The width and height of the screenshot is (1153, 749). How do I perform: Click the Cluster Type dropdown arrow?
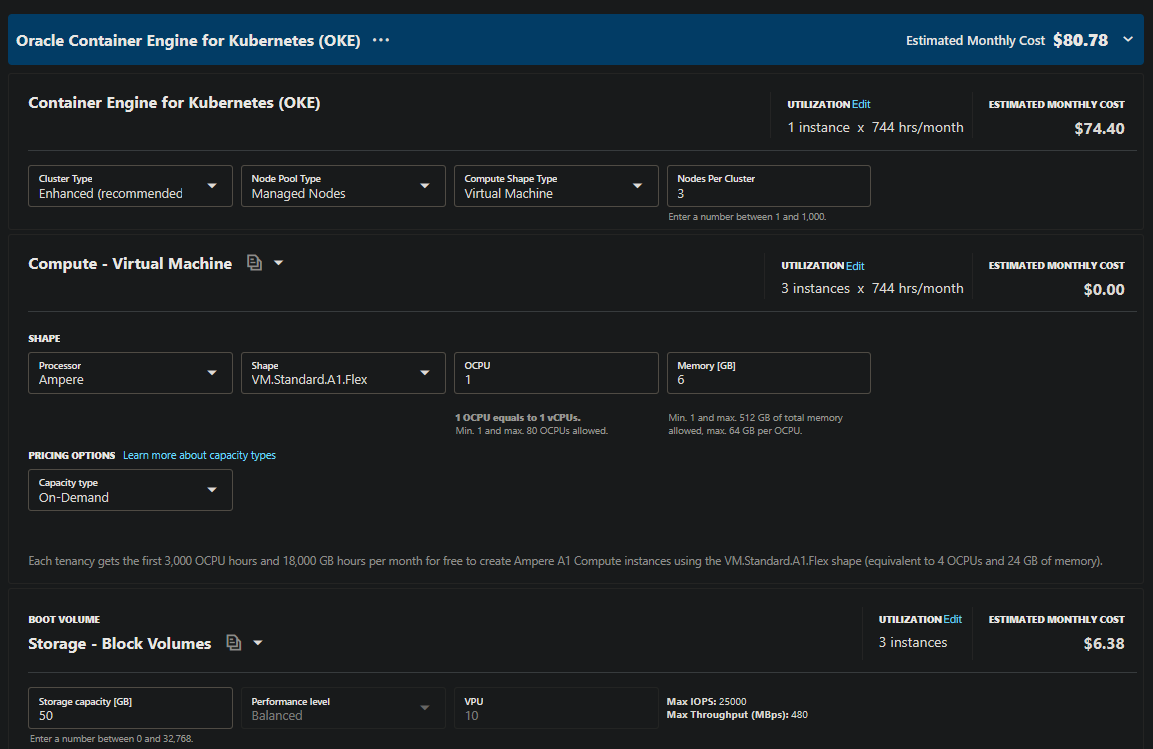pyautogui.click(x=212, y=185)
